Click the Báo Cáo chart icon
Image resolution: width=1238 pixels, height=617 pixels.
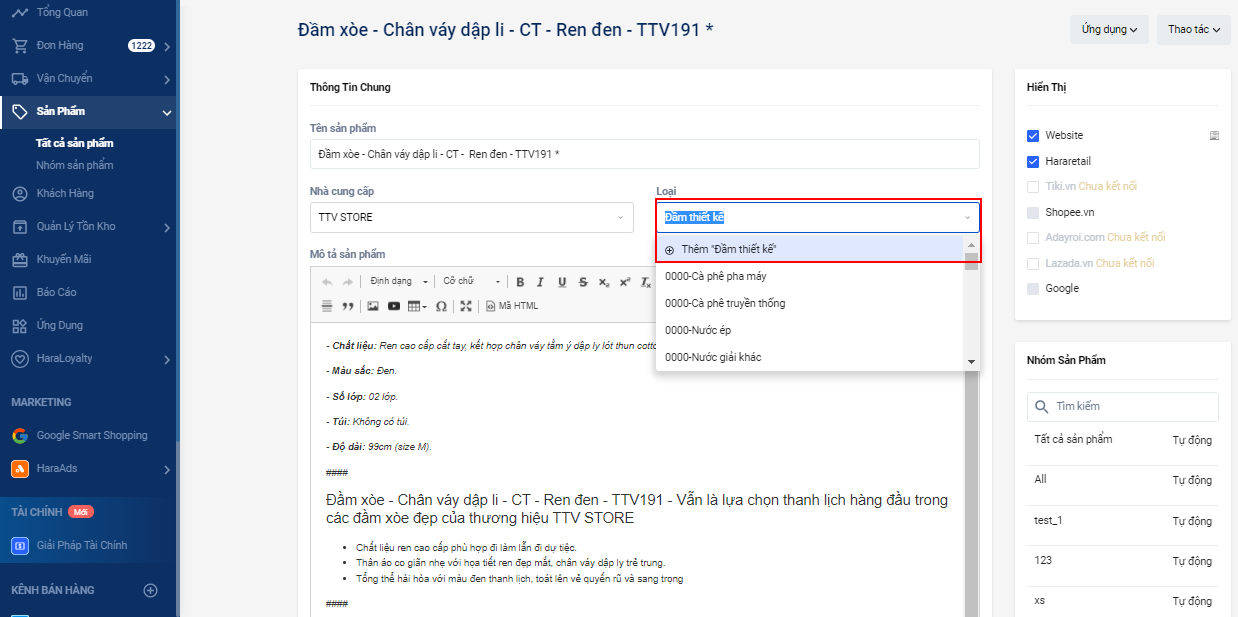pos(19,292)
